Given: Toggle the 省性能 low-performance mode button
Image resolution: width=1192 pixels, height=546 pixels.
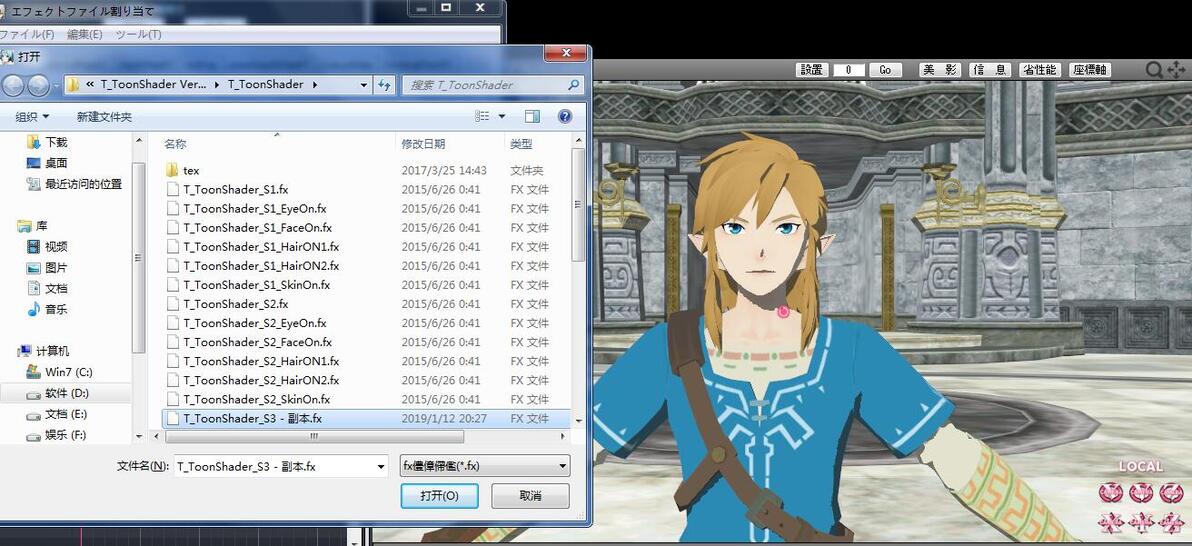Looking at the screenshot, I should [1039, 70].
